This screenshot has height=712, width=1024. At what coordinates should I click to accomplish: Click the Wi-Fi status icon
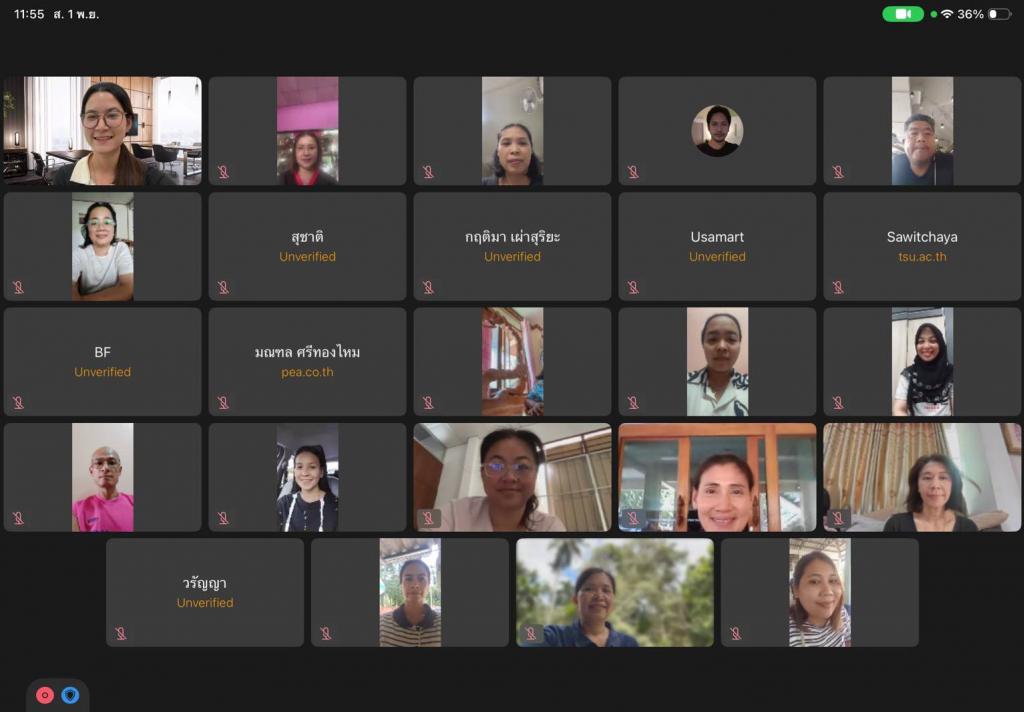pos(946,14)
